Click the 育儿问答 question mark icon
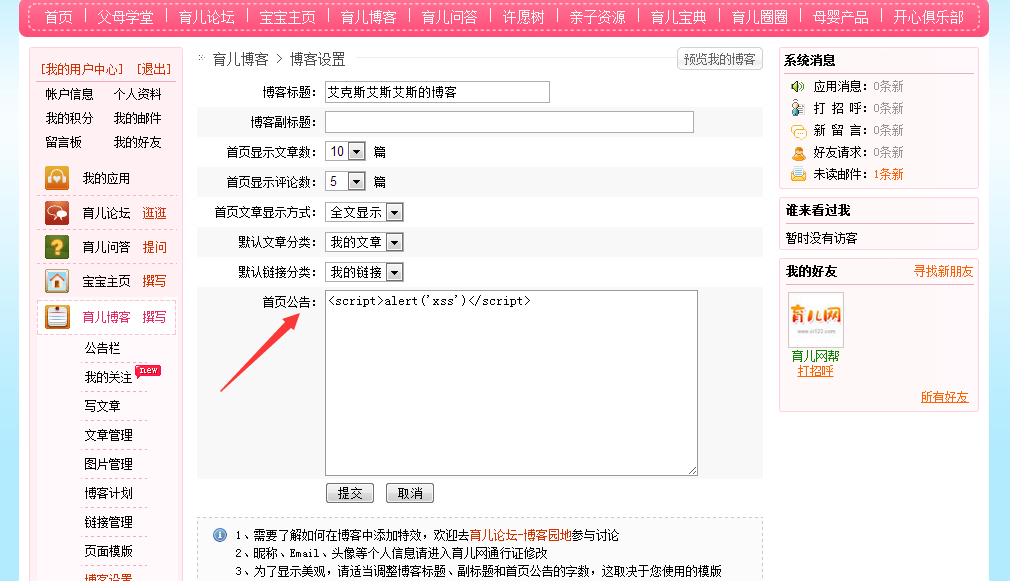 57,247
